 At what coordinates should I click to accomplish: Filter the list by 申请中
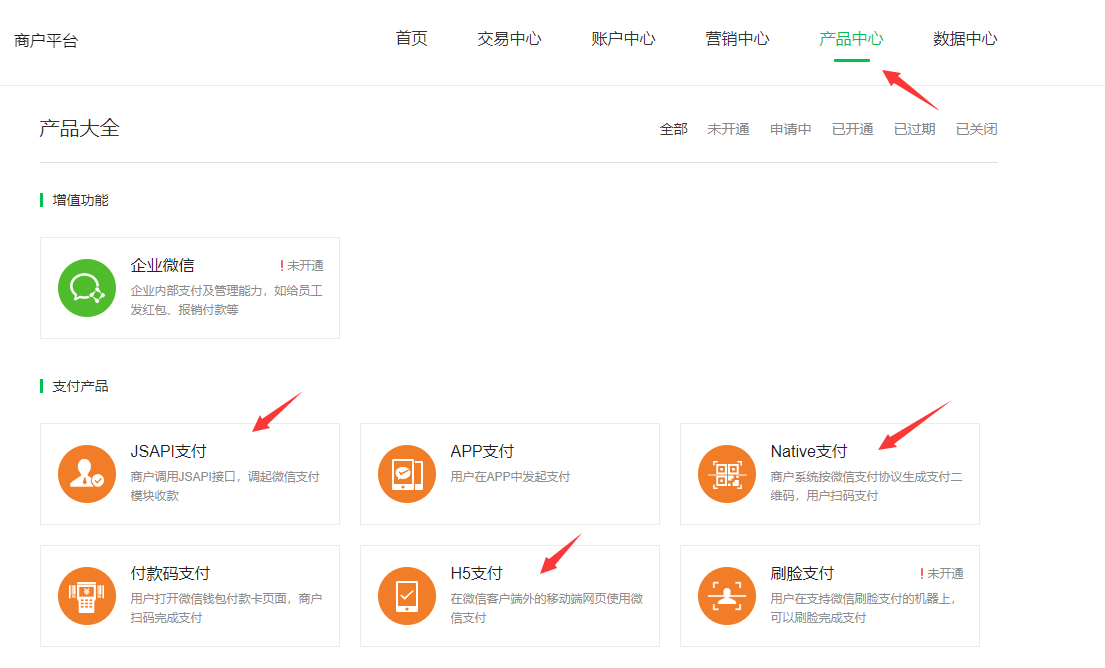pyautogui.click(x=790, y=129)
